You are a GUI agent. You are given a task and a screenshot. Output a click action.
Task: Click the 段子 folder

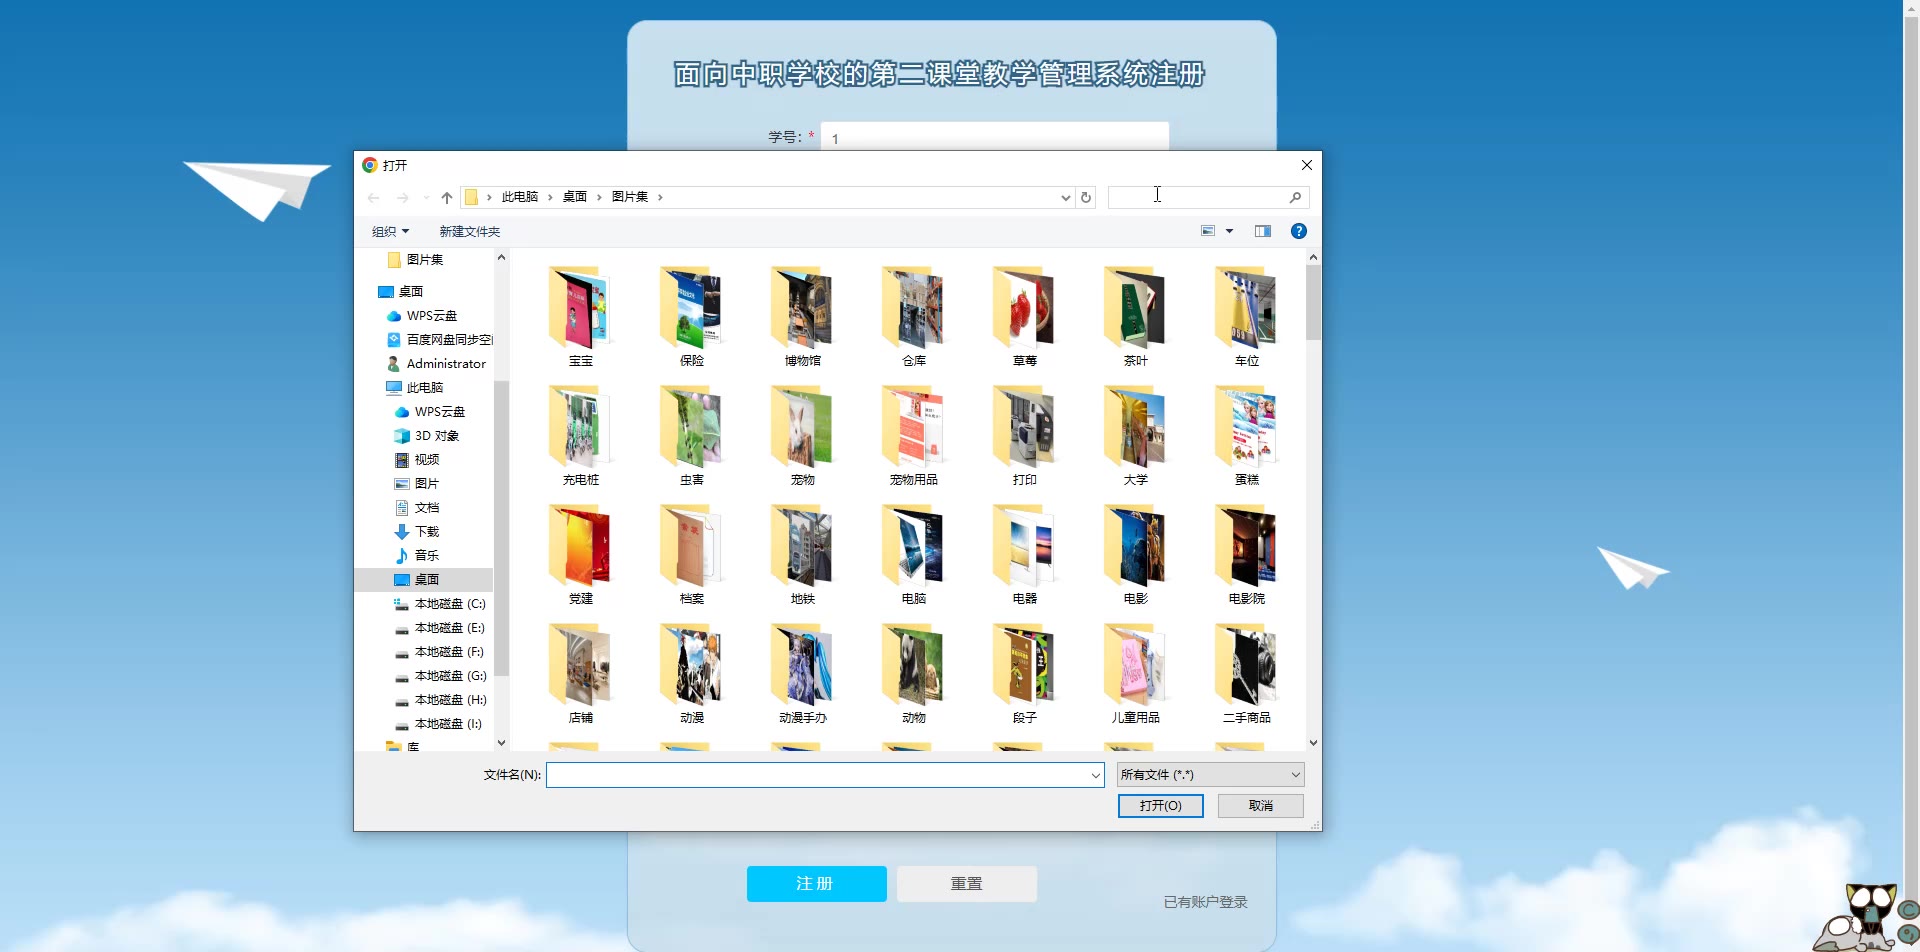click(x=1025, y=674)
